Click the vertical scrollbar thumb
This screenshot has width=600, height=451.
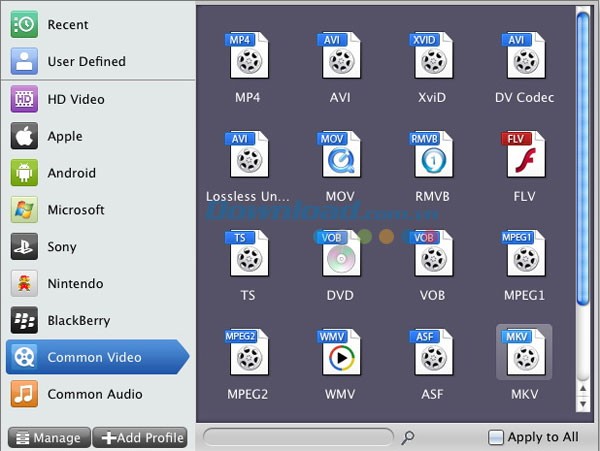[583, 159]
